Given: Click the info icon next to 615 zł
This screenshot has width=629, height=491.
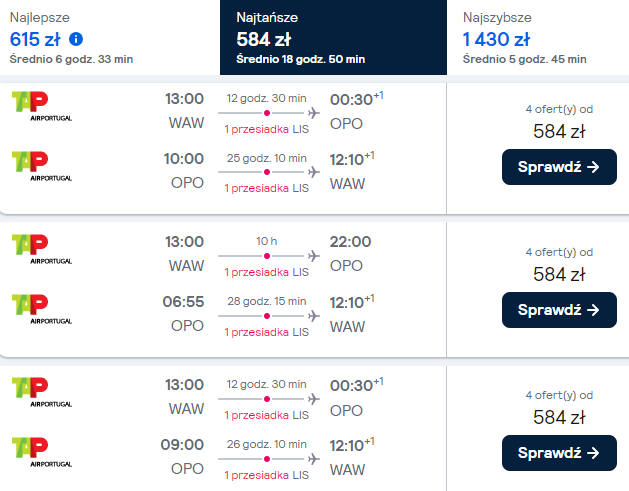Looking at the screenshot, I should point(77,40).
